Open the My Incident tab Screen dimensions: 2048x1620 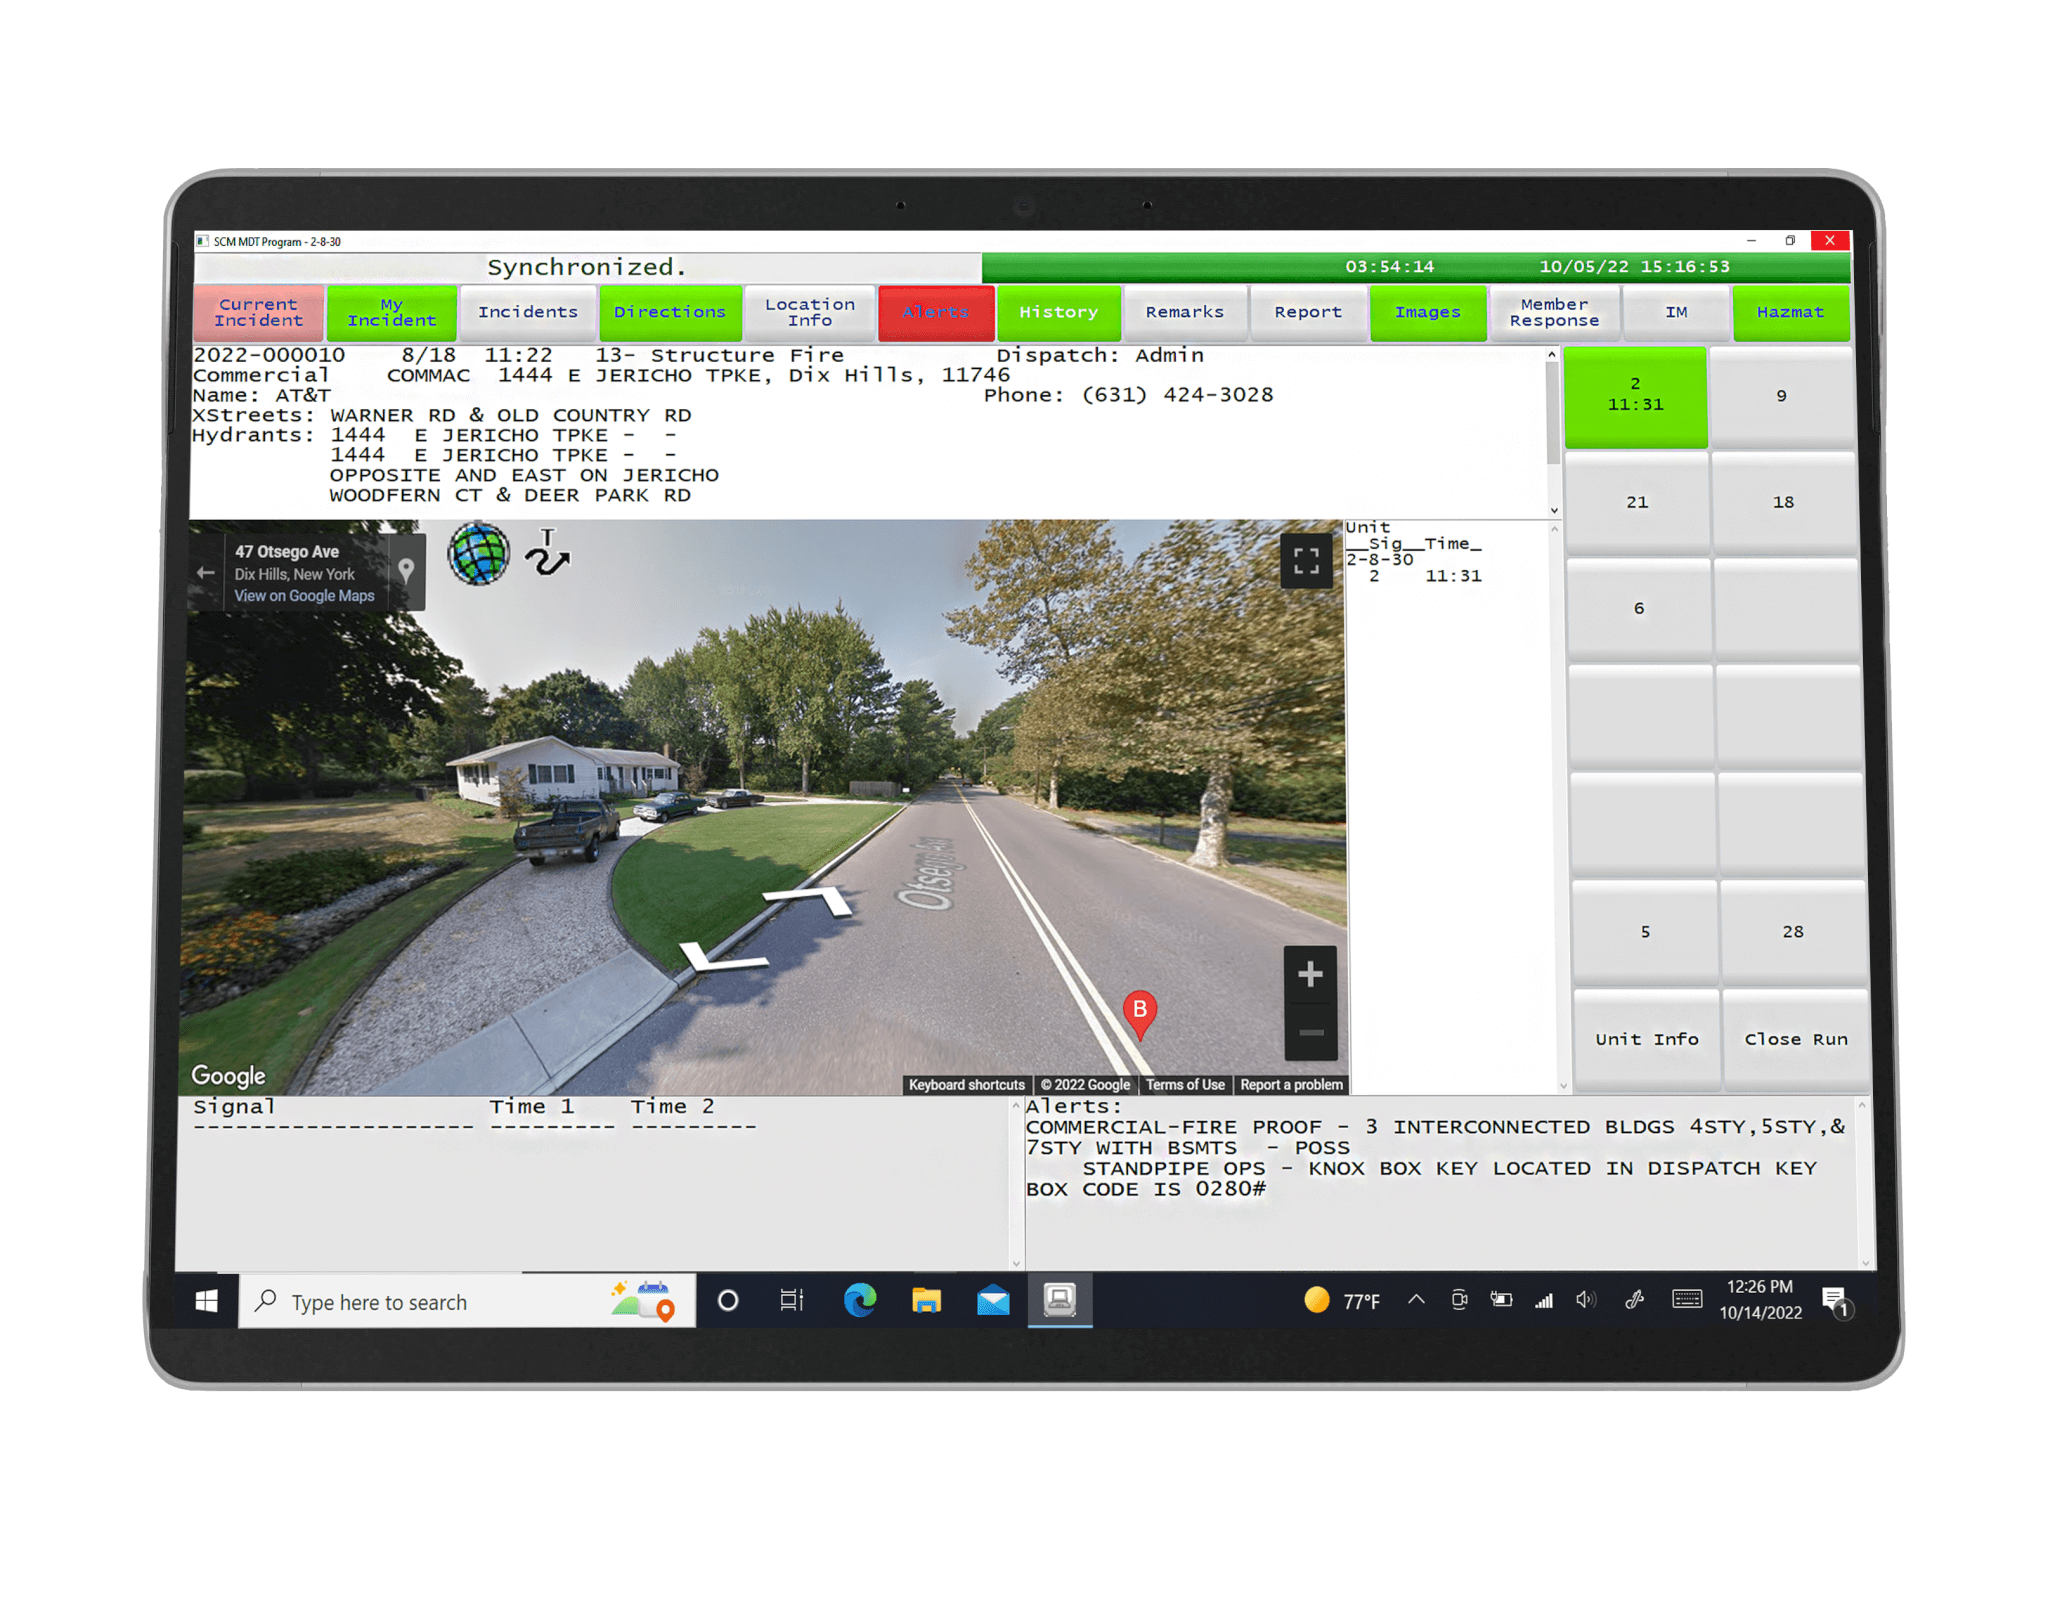click(x=392, y=312)
